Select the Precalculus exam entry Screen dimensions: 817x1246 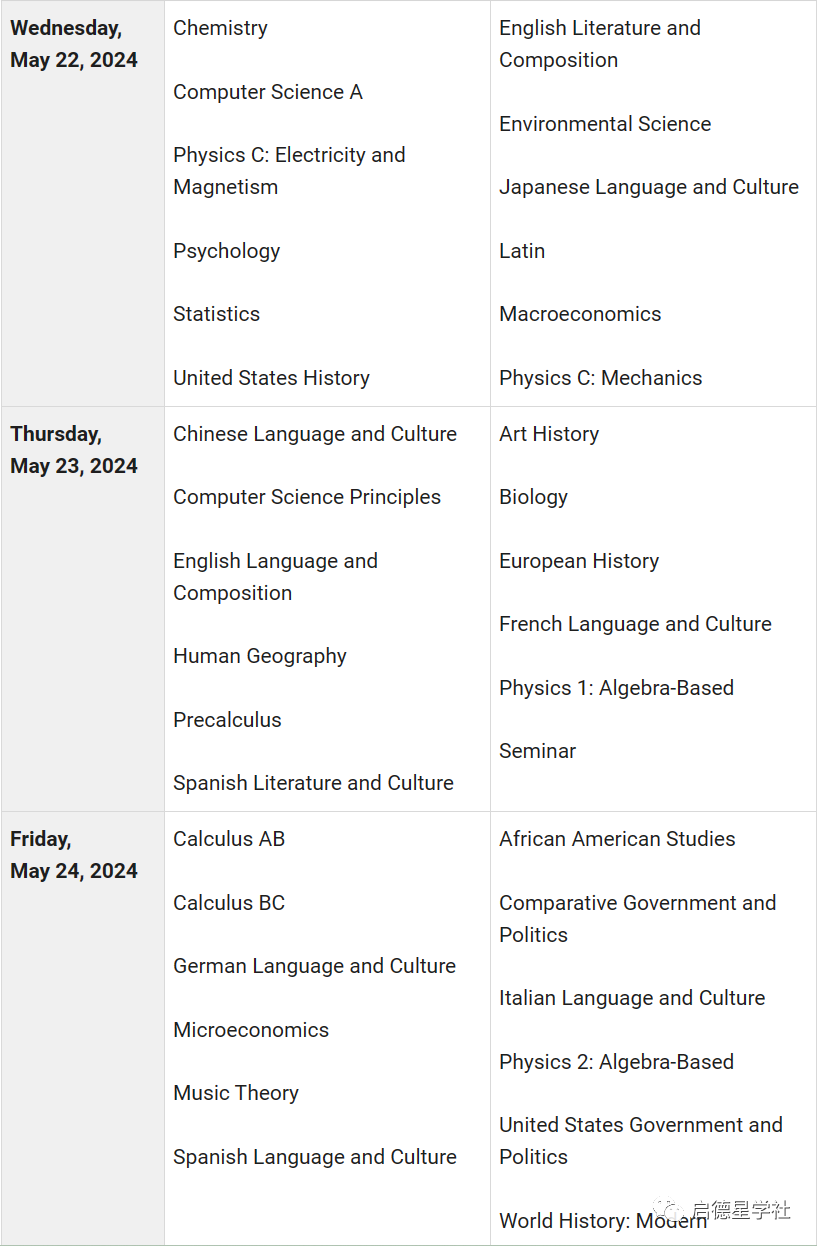(227, 720)
